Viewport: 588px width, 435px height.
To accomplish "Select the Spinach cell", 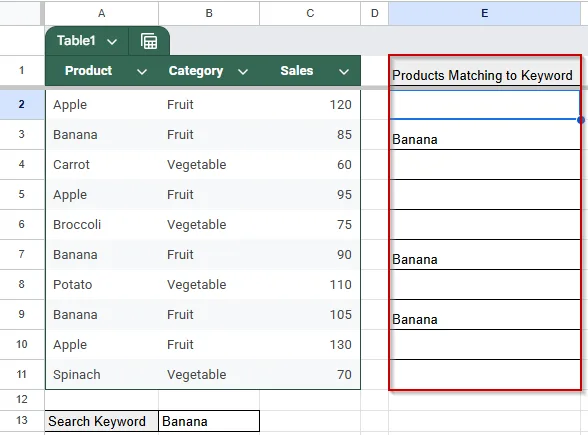I will [x=102, y=375].
